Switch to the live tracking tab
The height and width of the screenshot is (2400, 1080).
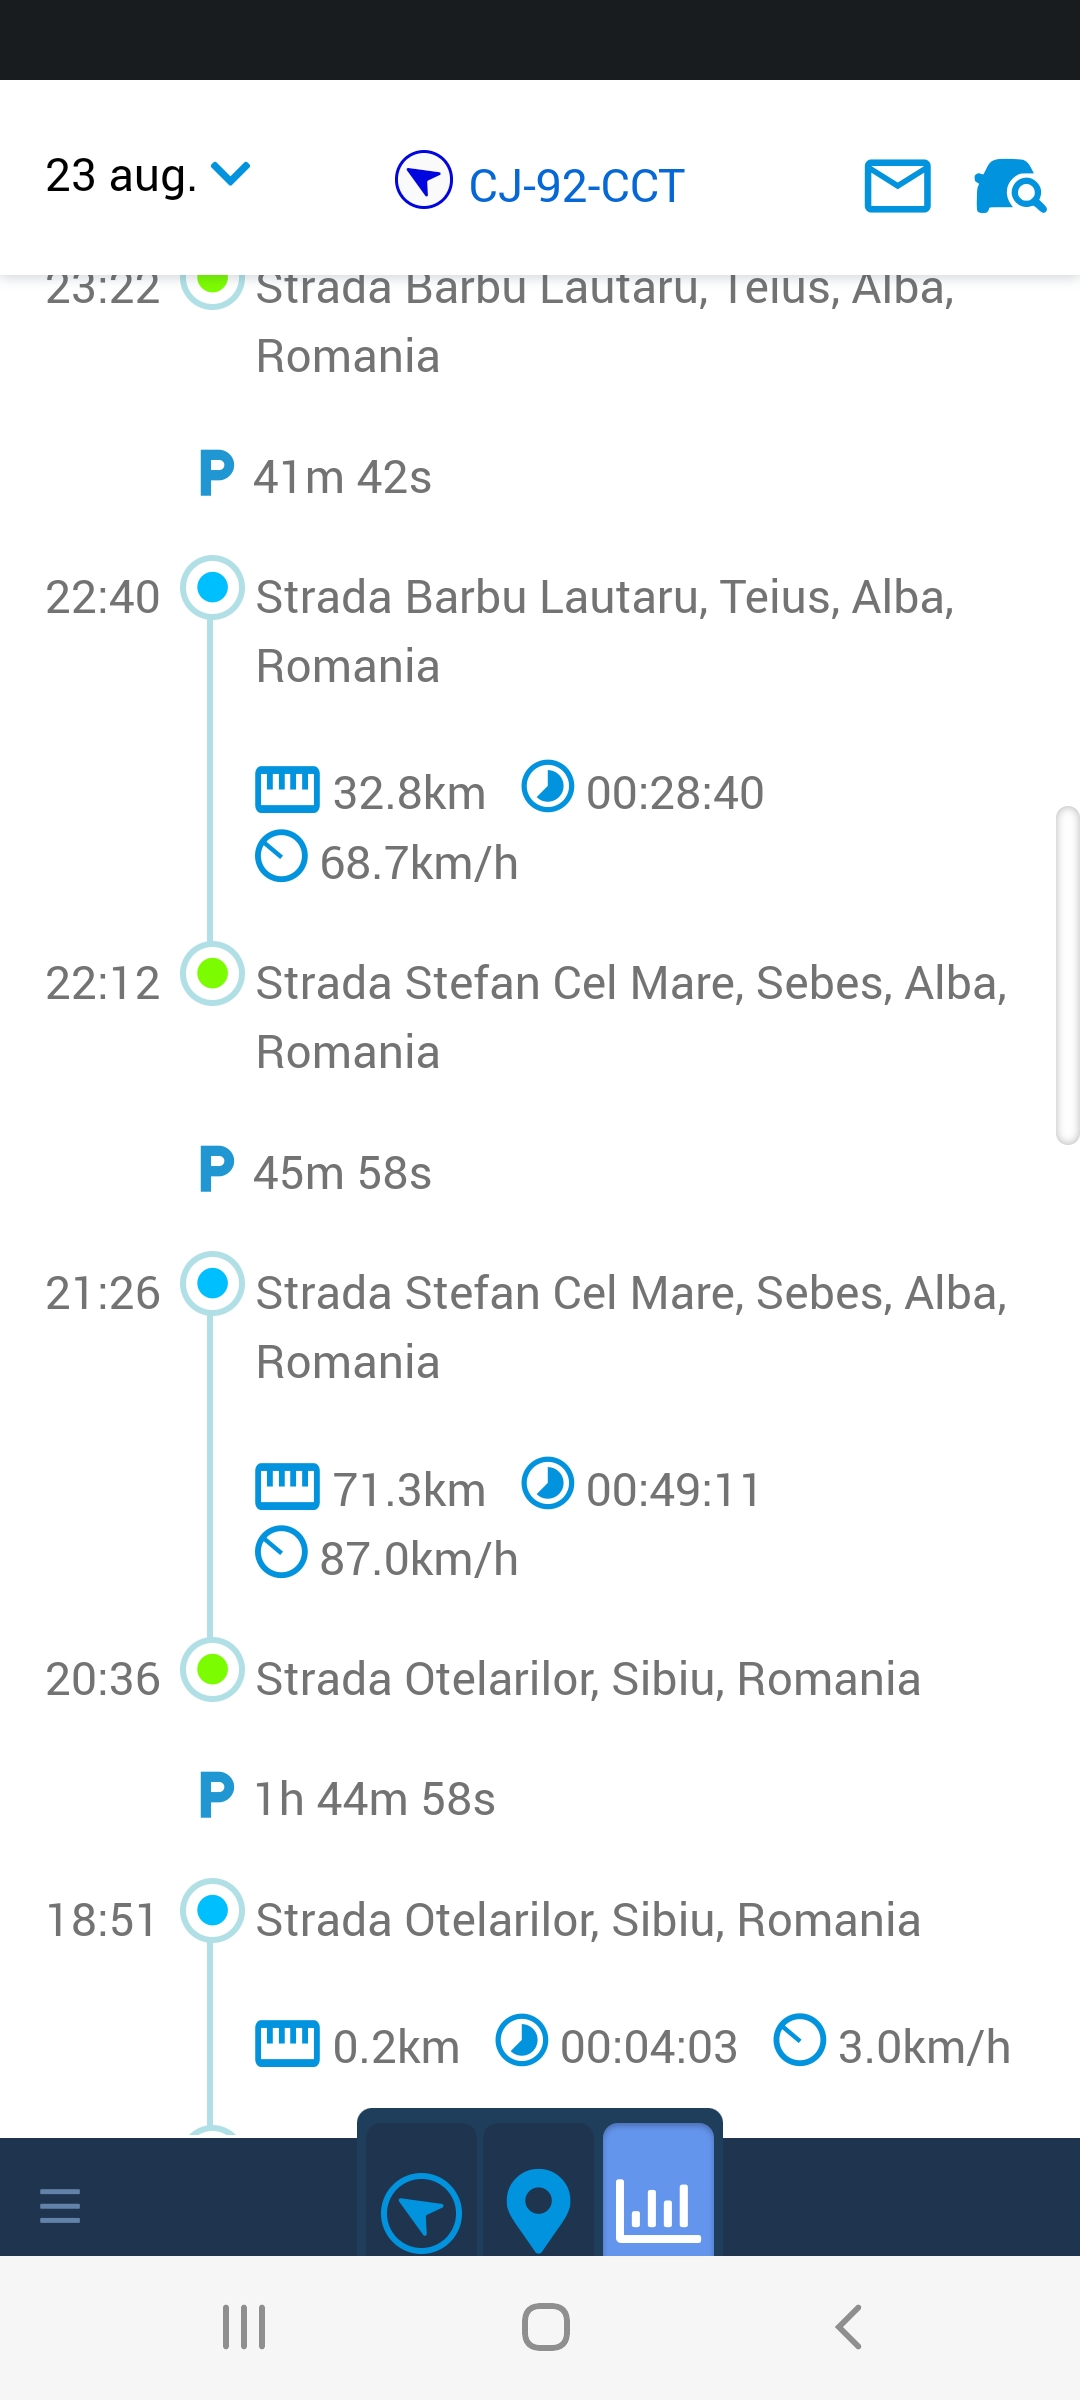pos(421,2212)
